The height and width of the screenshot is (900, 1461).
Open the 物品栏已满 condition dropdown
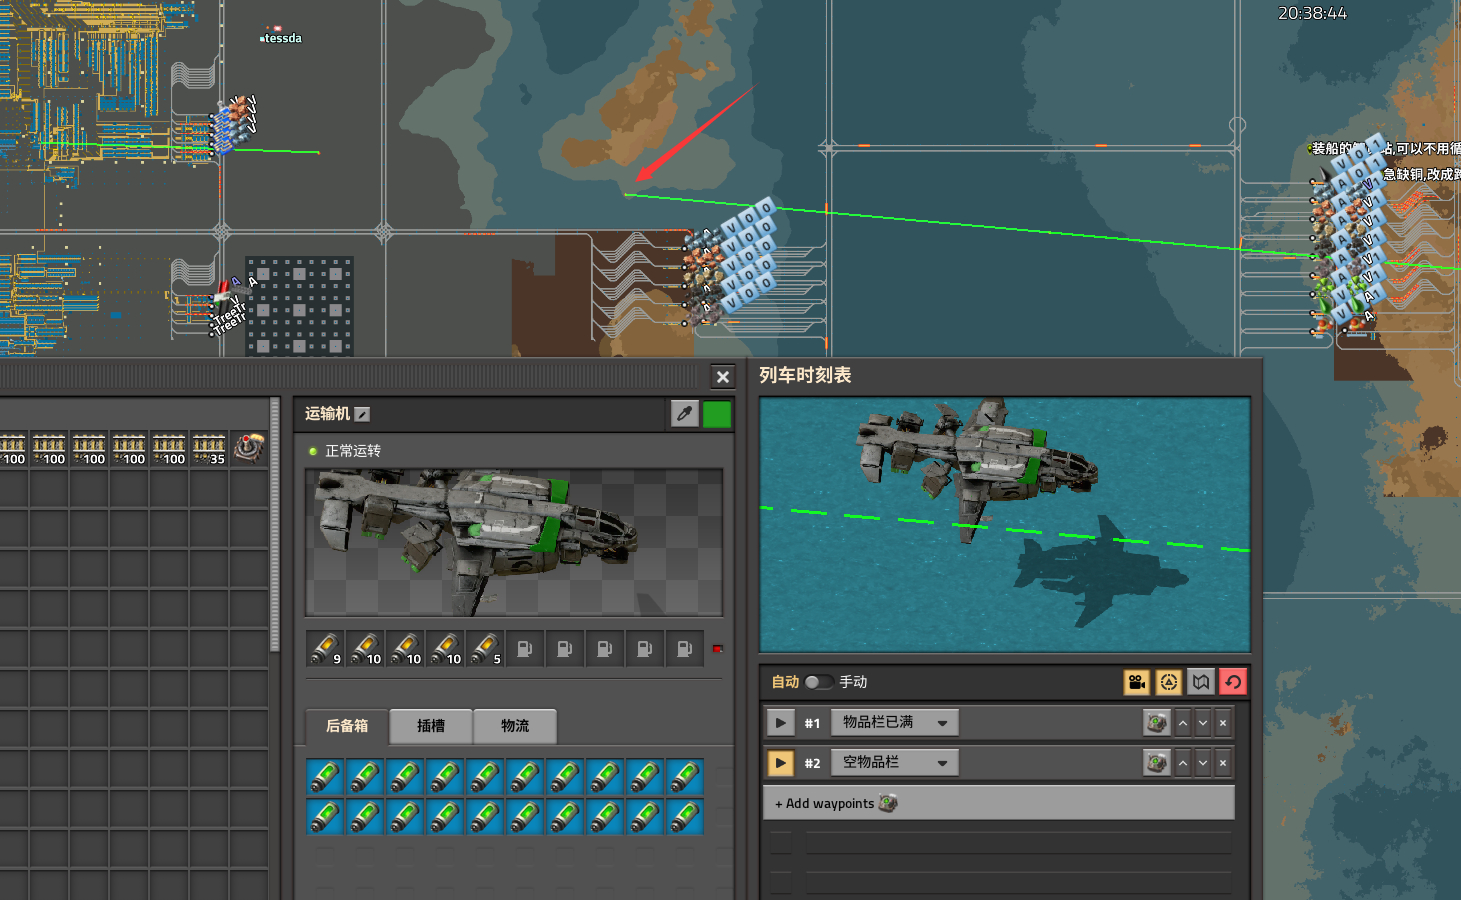coord(895,722)
